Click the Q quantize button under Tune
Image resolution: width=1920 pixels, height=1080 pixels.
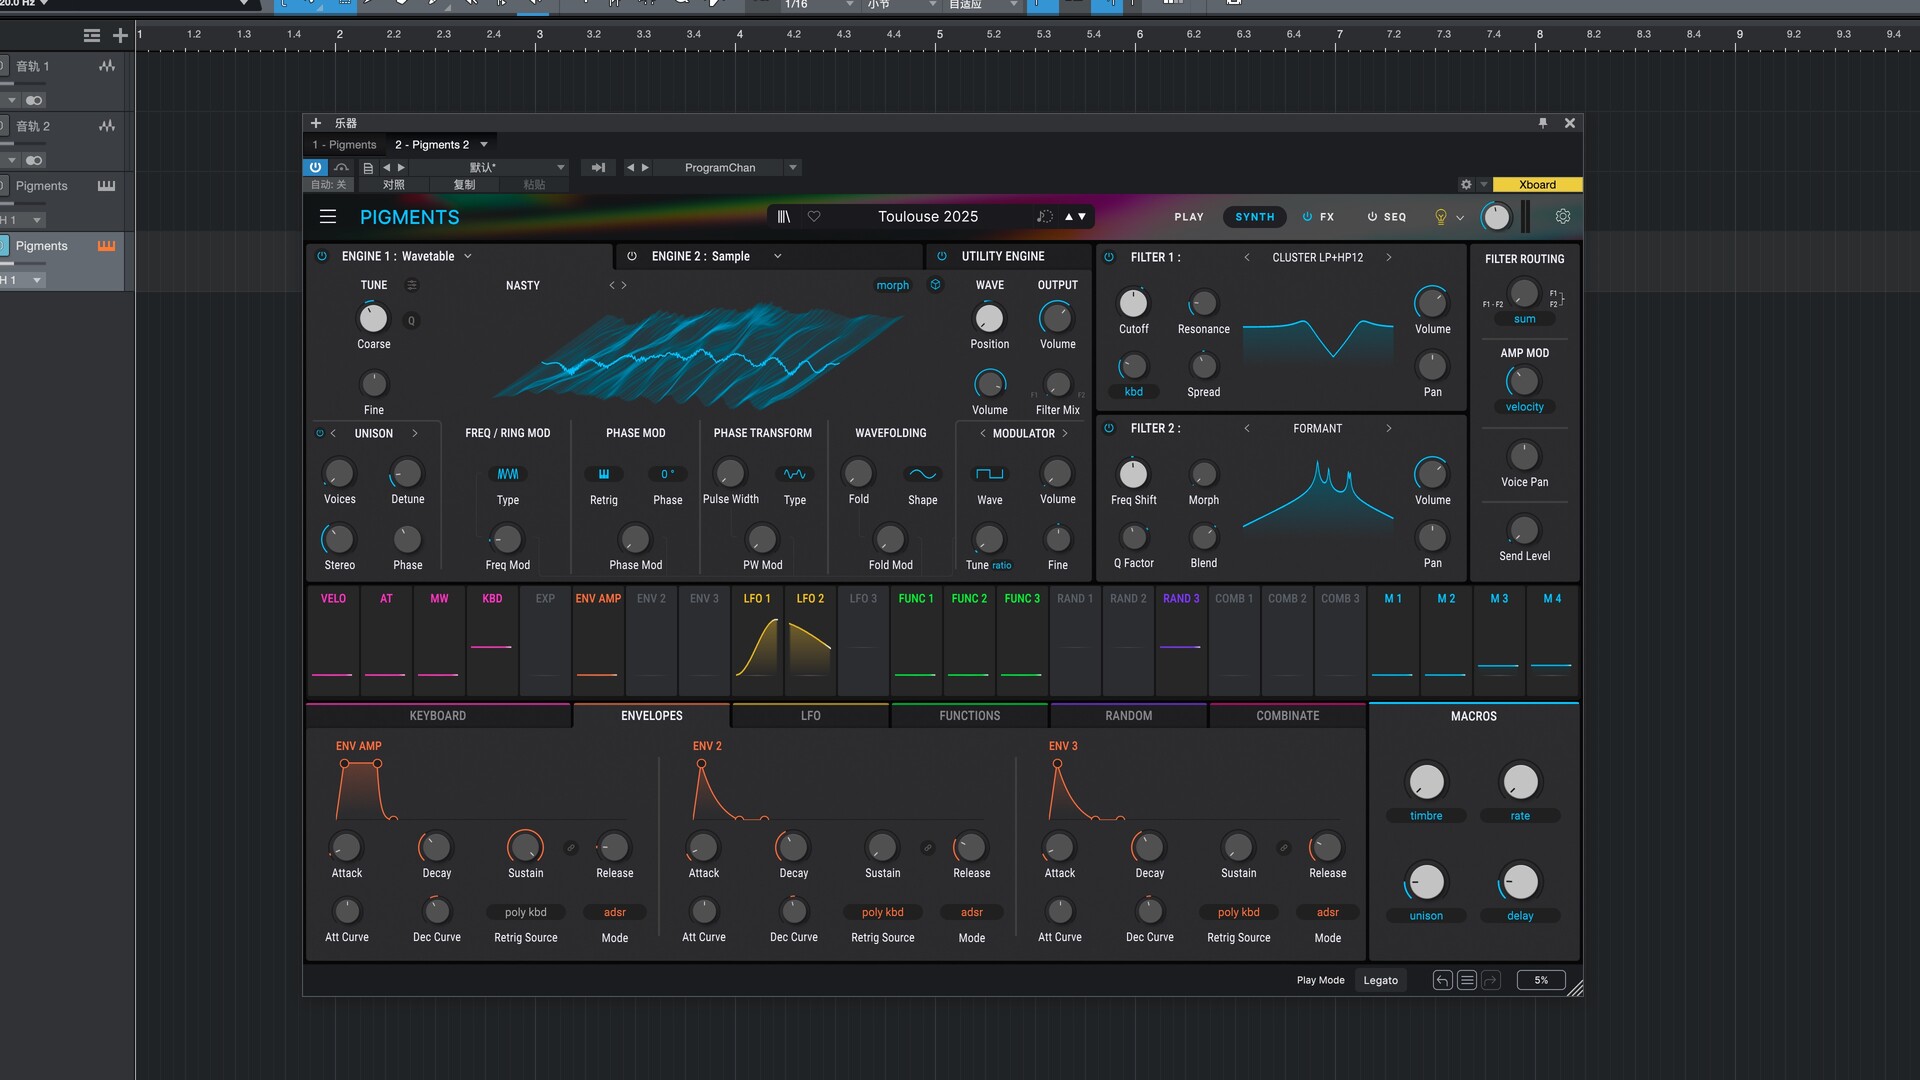411,320
